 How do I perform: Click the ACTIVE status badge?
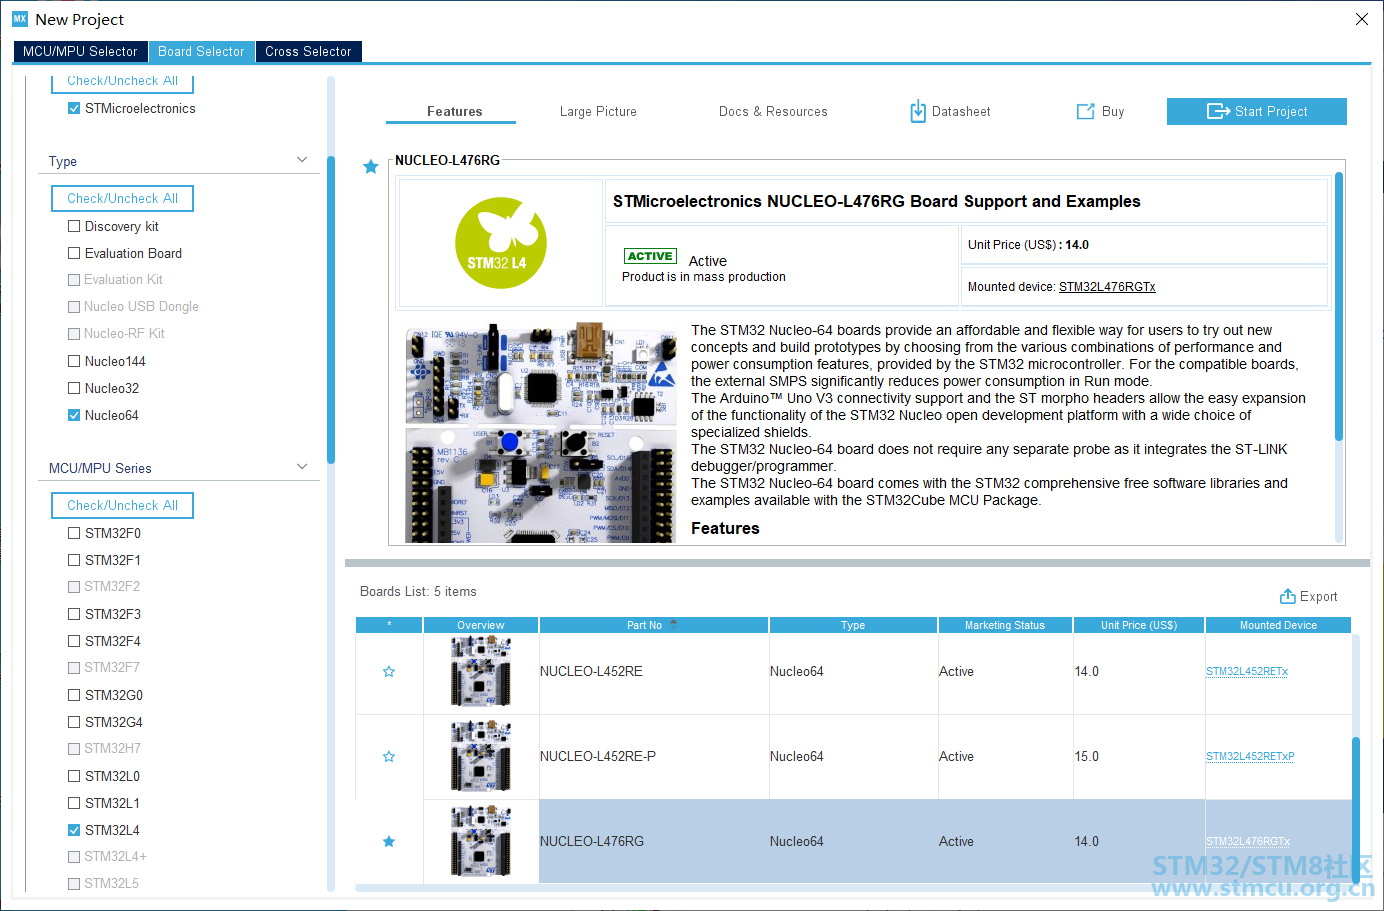coord(650,256)
